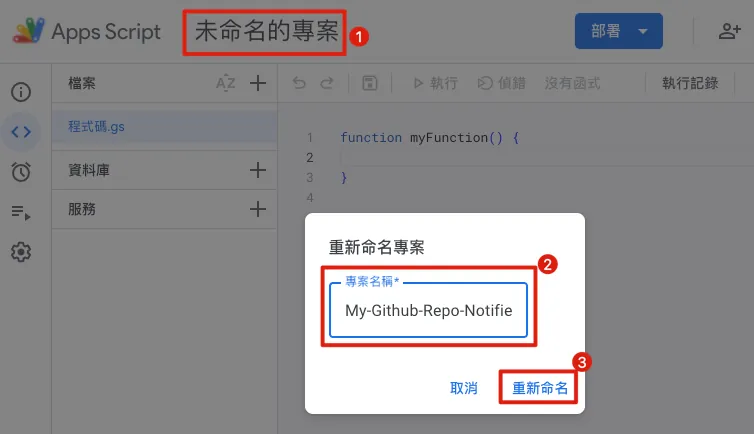Viewport: 754px width, 434px height.
Task: Sort files alphabetically with AZ icon
Action: coord(225,83)
